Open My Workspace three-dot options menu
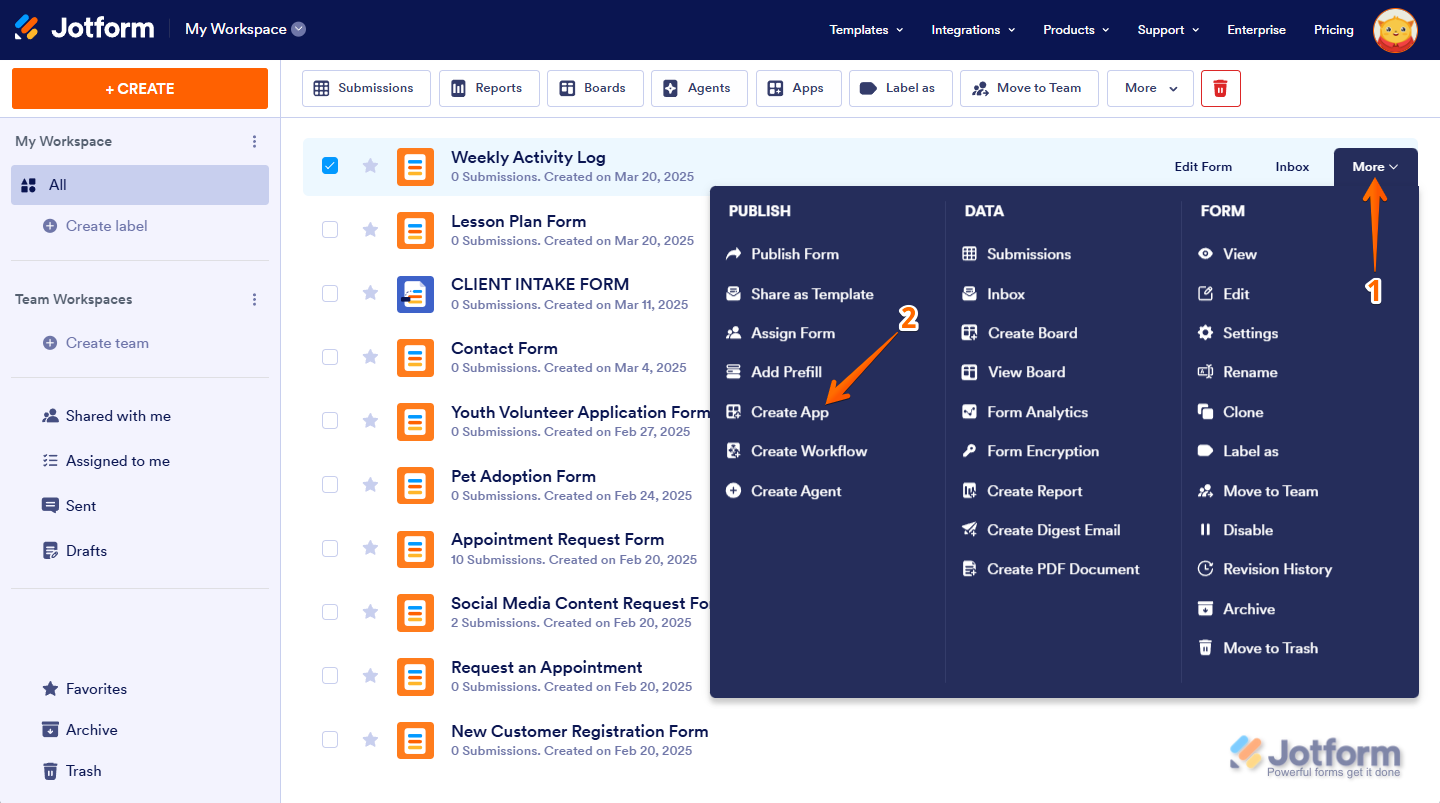Image resolution: width=1440 pixels, height=803 pixels. pyautogui.click(x=254, y=142)
